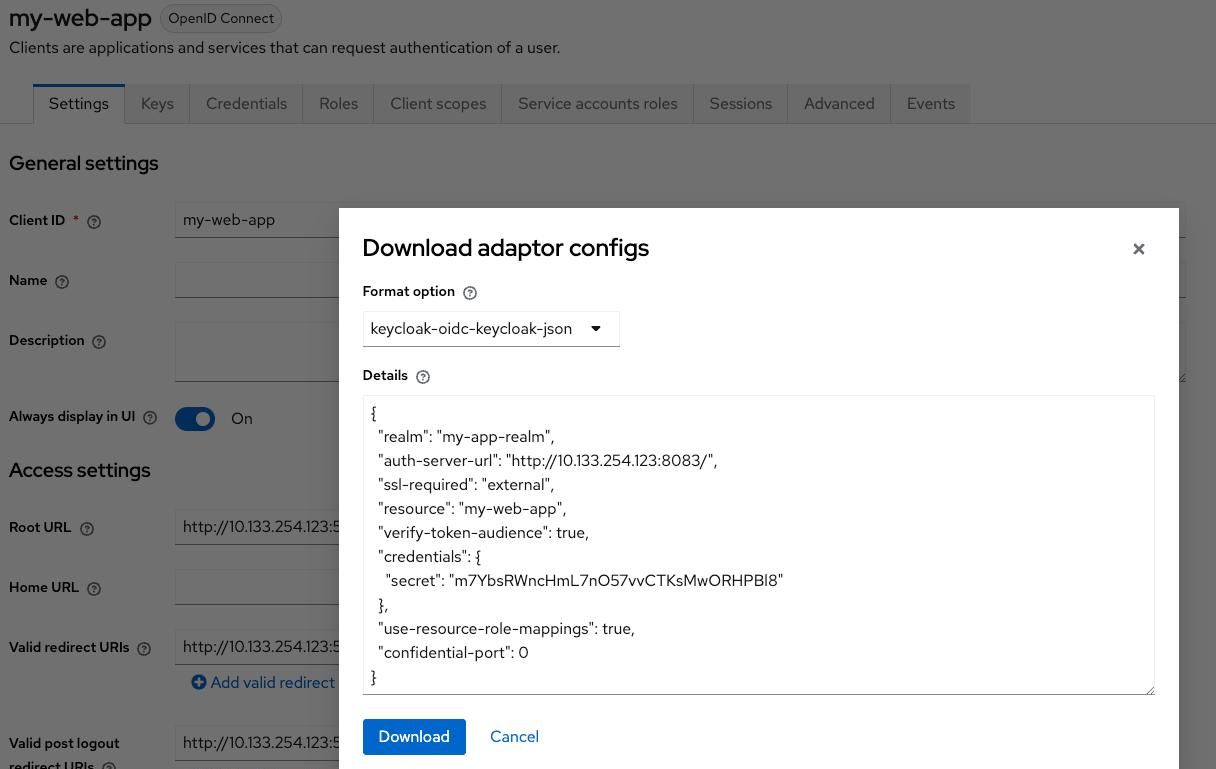
Task: Click the Download button
Action: [x=414, y=737]
